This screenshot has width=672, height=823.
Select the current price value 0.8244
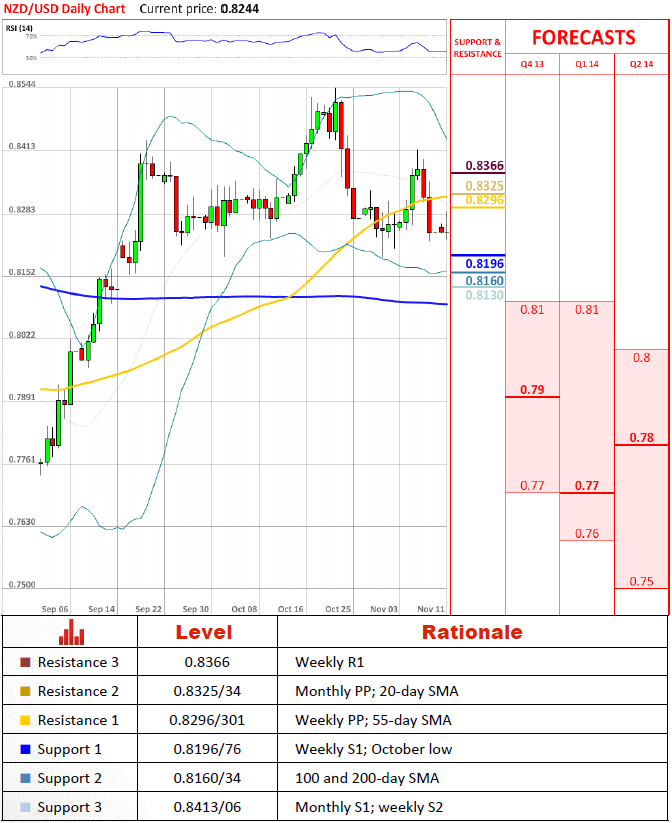240,9
